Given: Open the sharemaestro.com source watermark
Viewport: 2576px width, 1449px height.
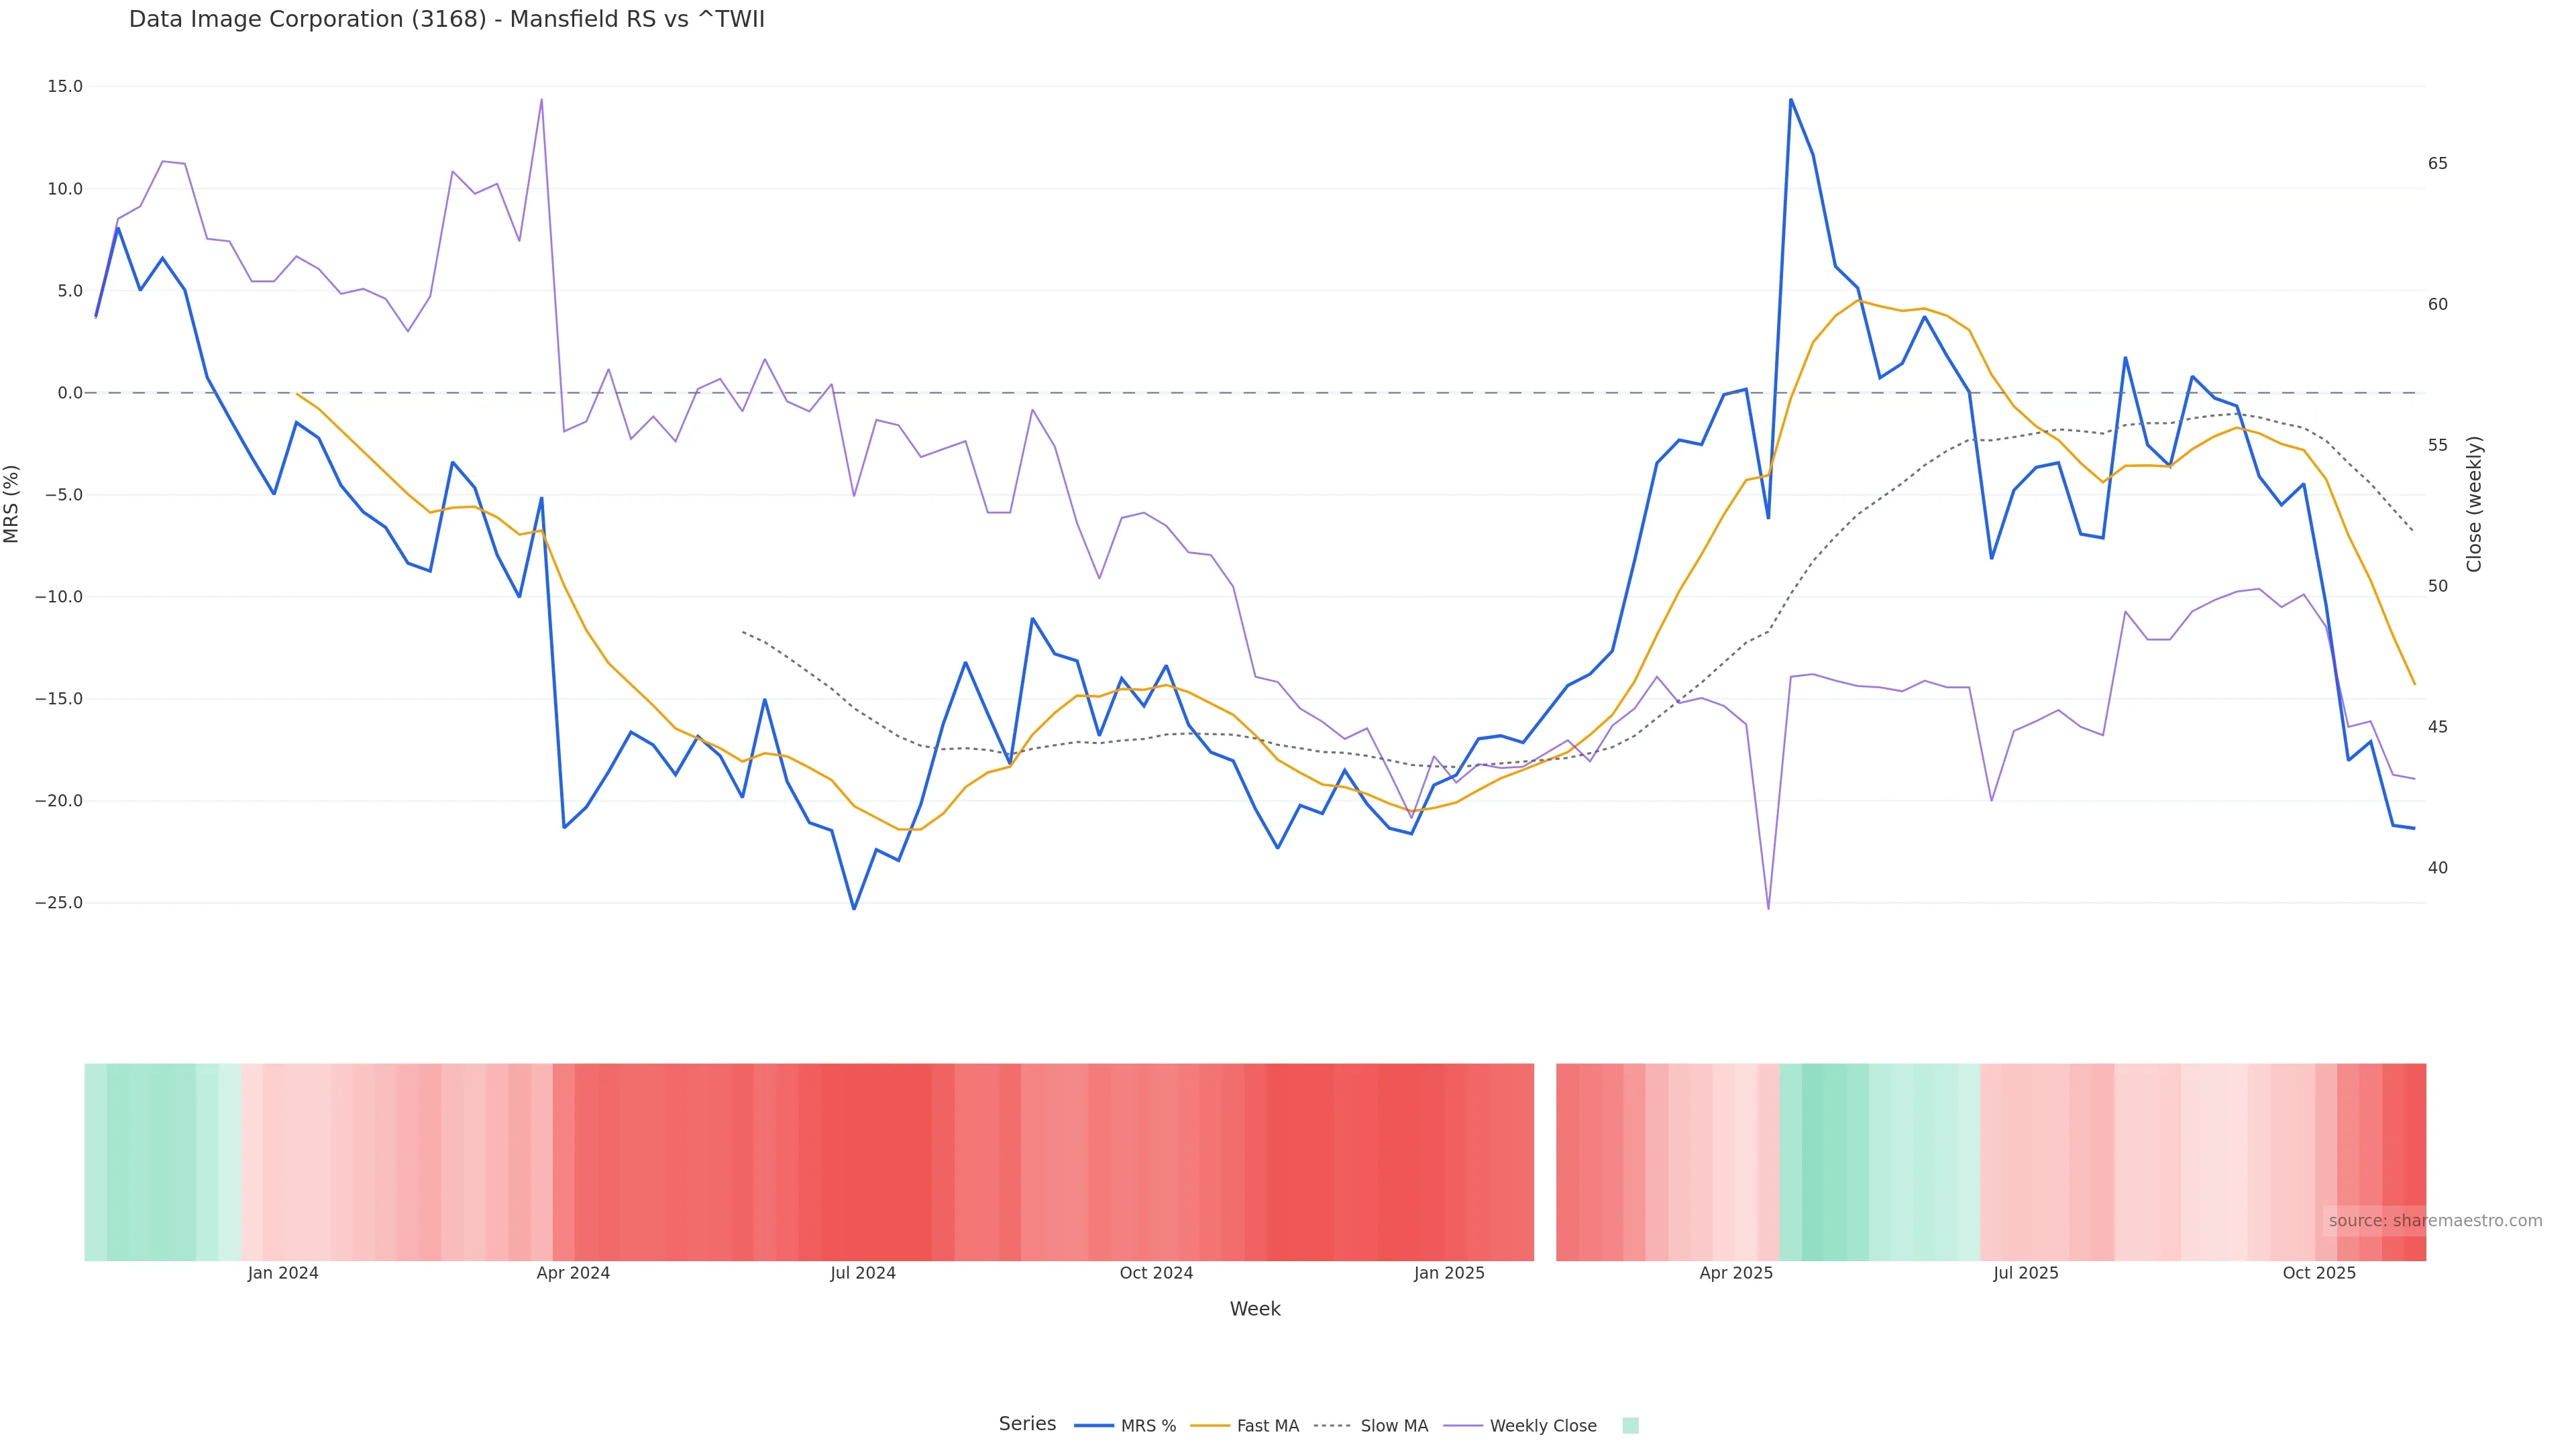Looking at the screenshot, I should click(2434, 1220).
